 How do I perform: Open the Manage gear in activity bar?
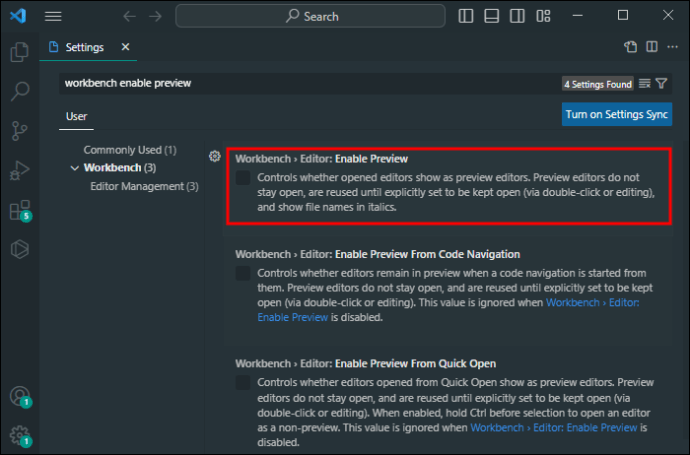(19, 435)
